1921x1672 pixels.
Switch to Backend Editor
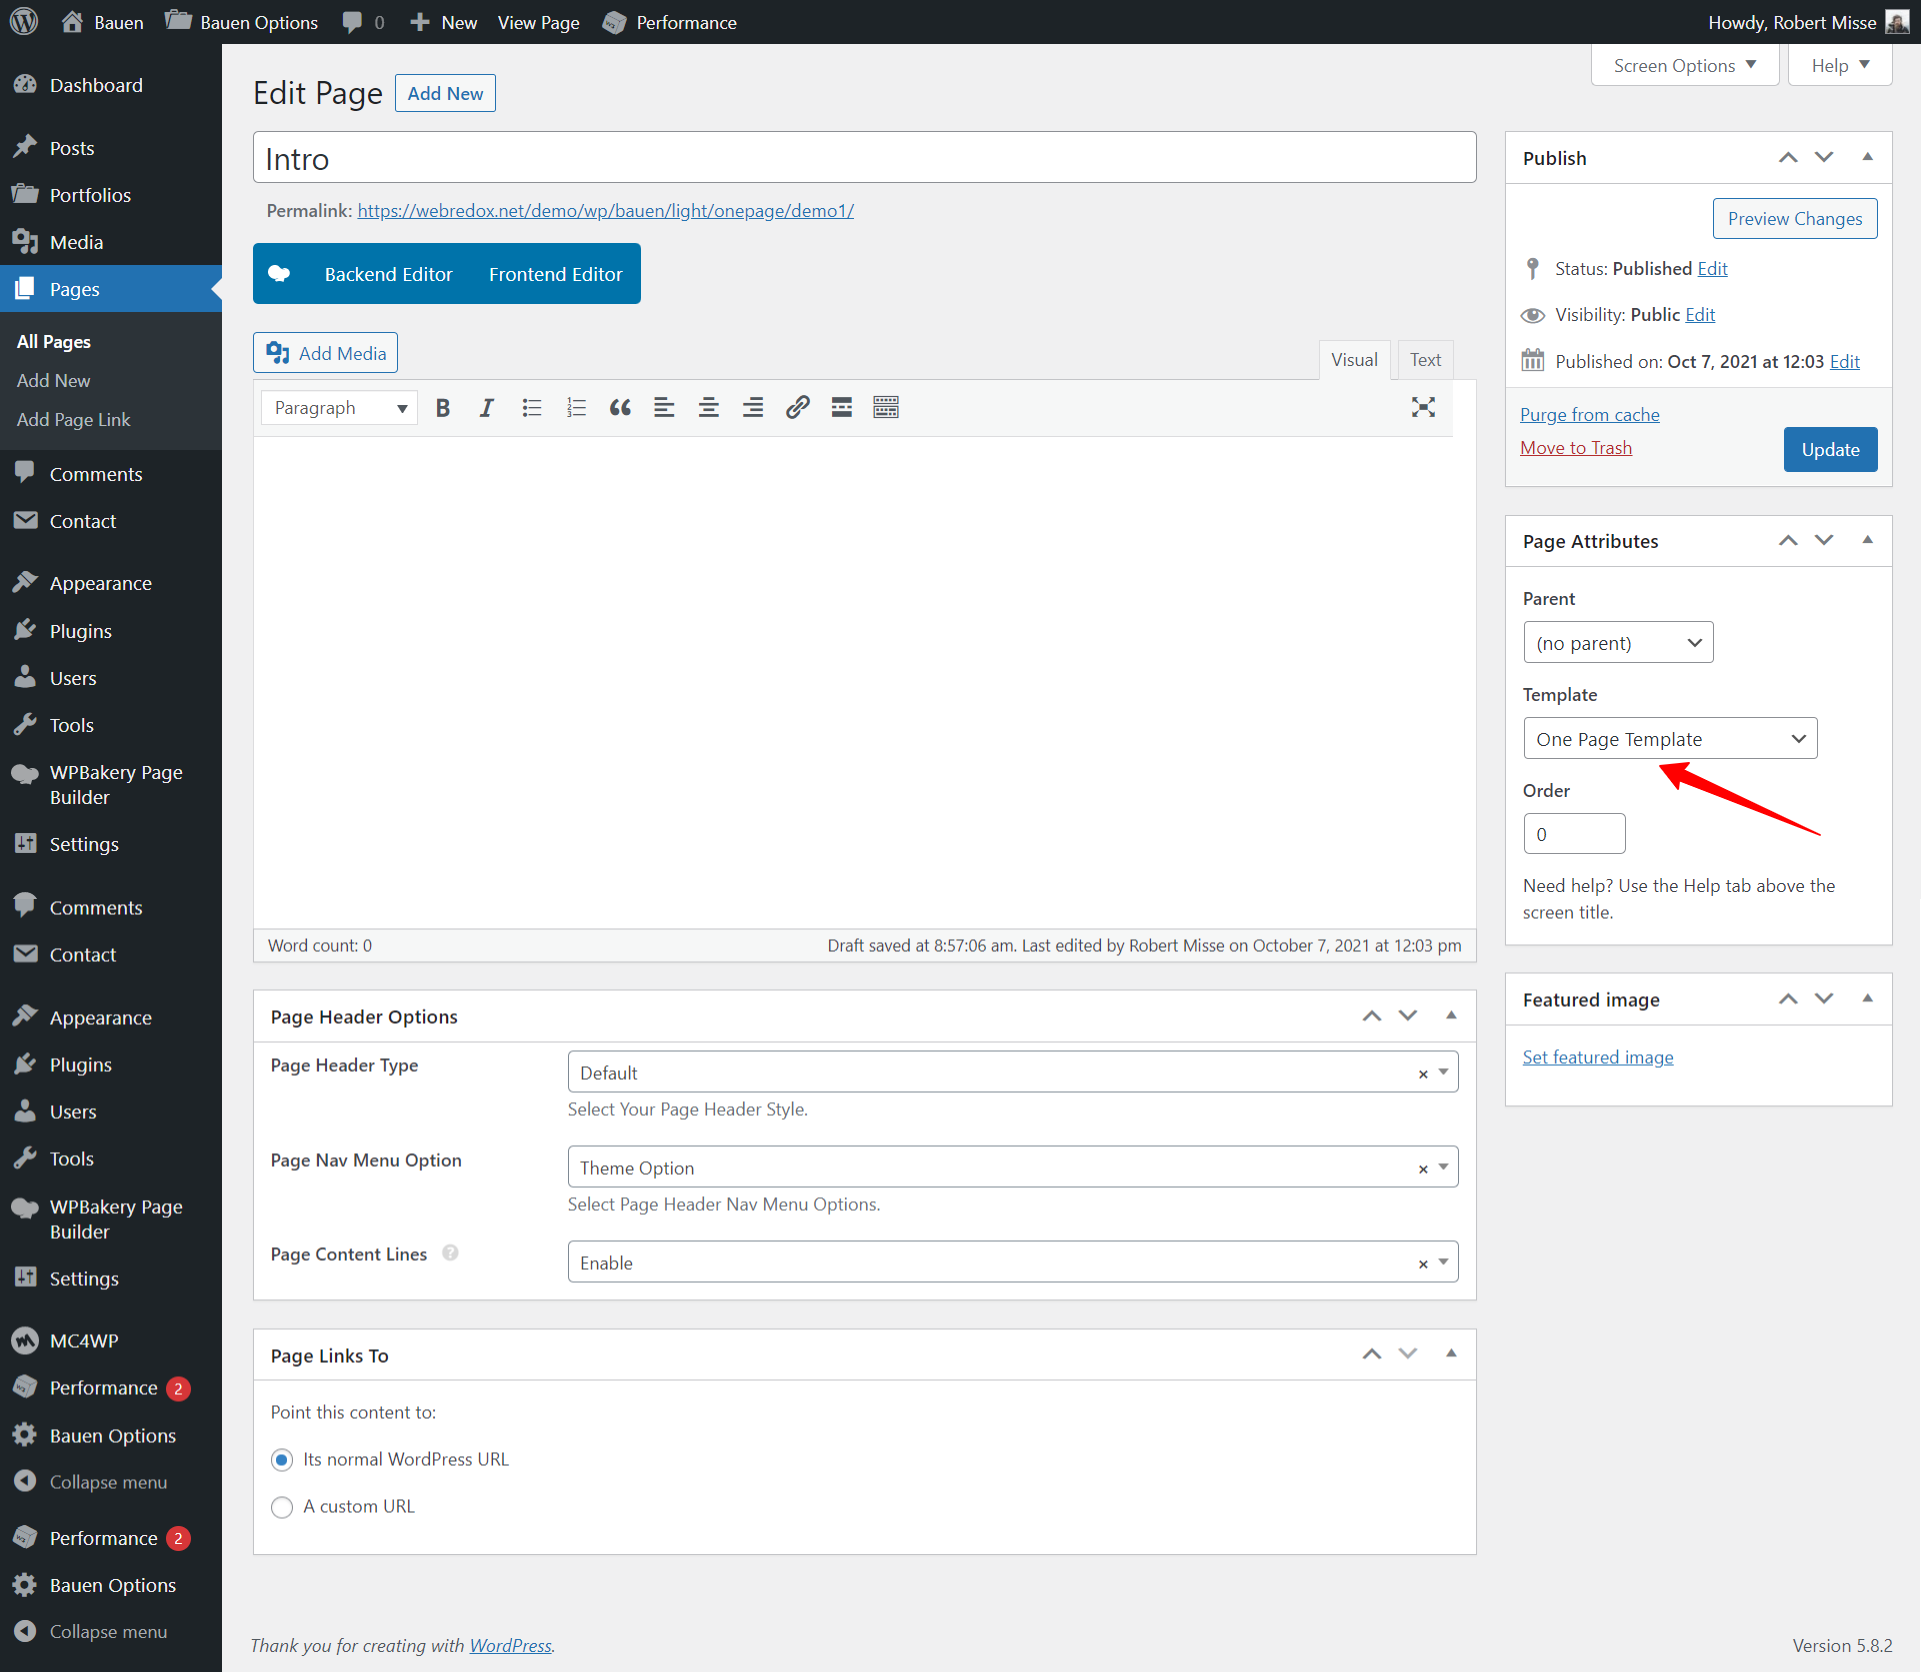(x=388, y=274)
